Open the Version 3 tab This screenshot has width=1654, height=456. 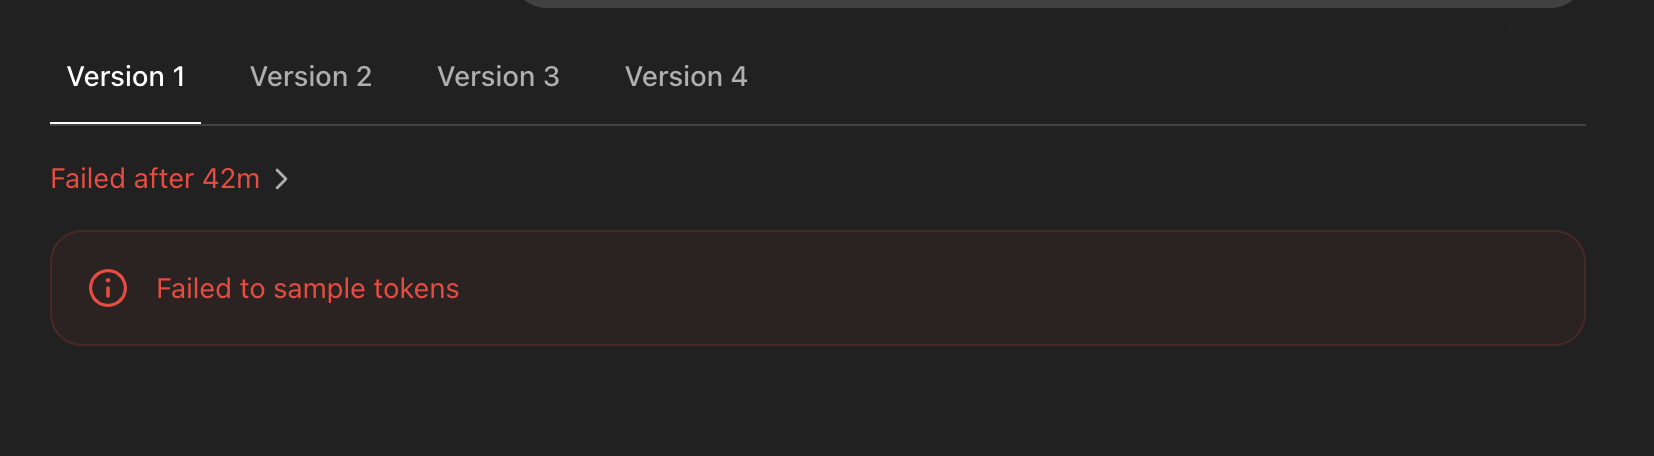498,77
